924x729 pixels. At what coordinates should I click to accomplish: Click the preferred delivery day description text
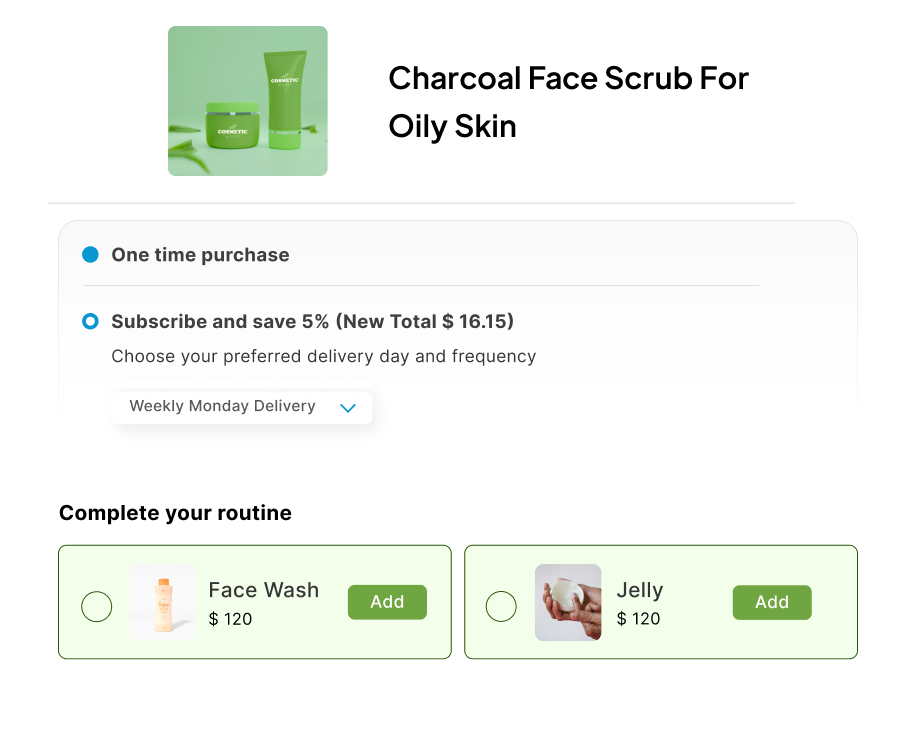[x=323, y=356]
